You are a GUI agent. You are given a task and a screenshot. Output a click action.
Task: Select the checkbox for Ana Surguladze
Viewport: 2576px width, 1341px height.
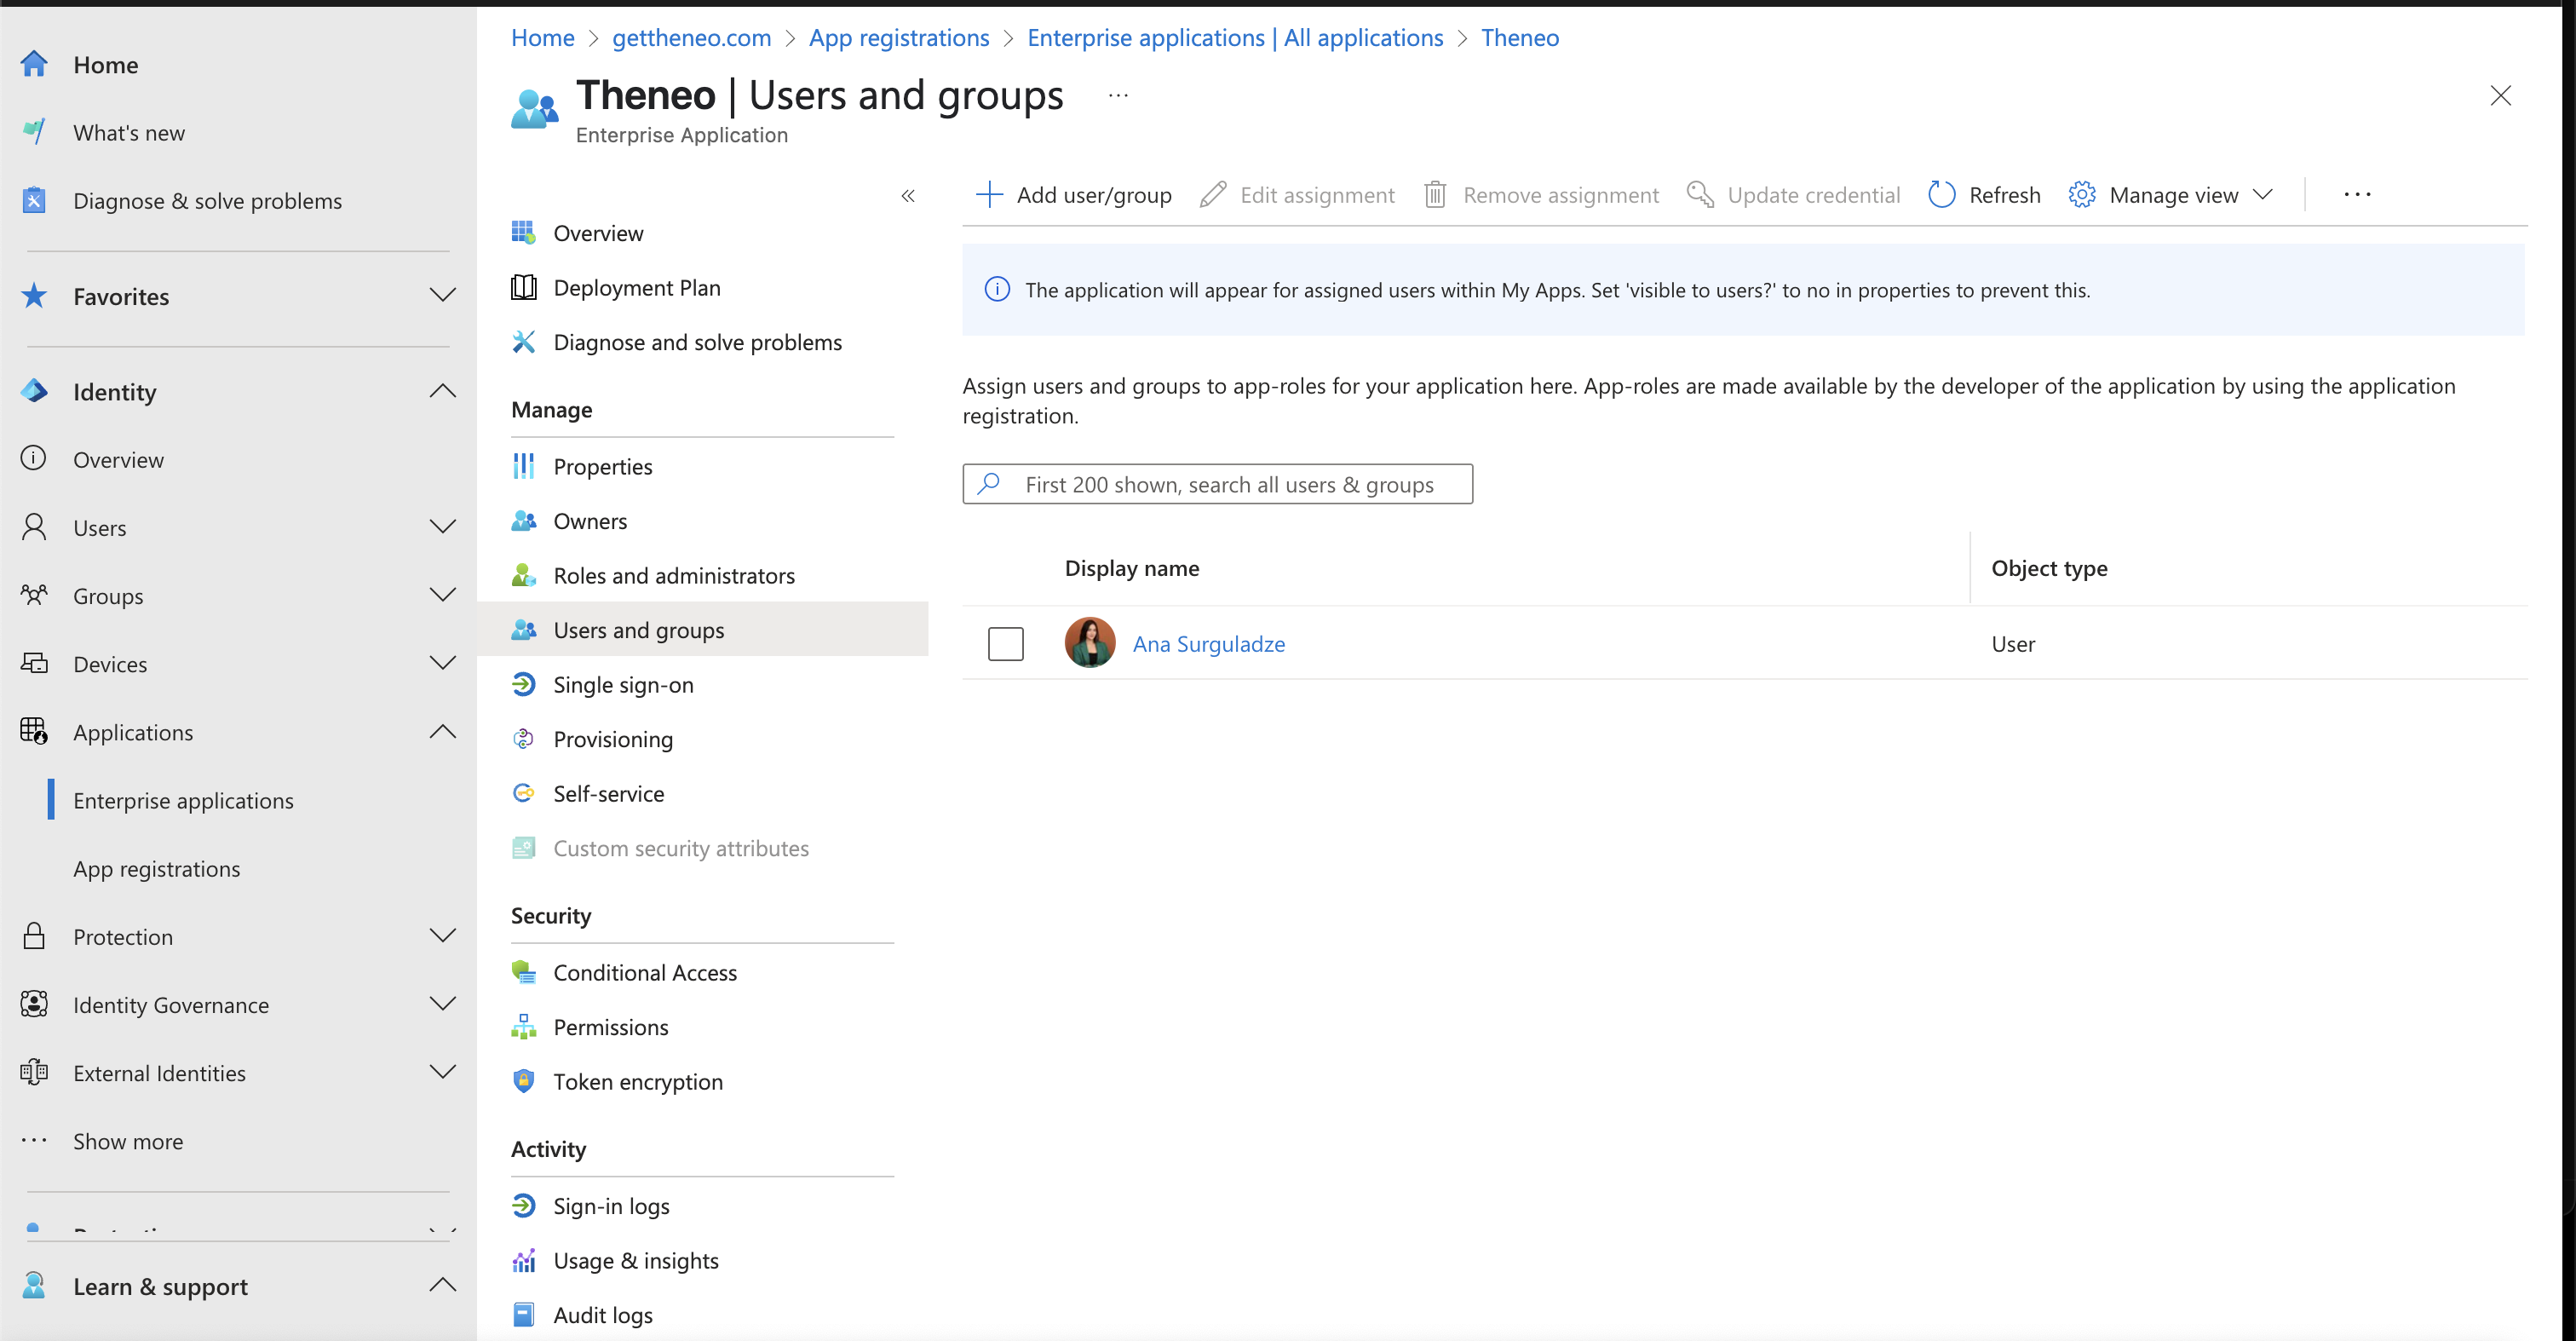[x=1005, y=644]
